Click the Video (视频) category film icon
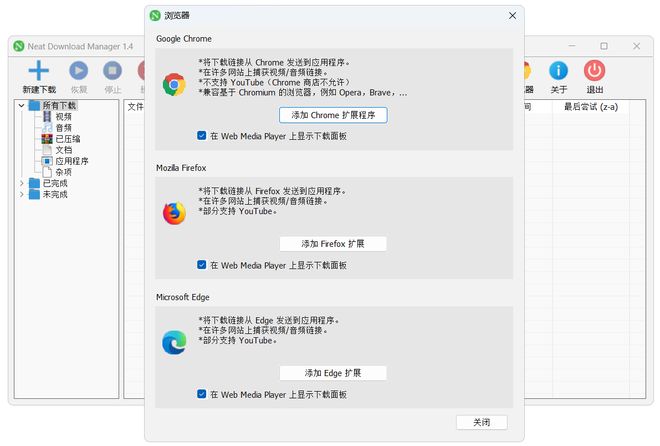The height and width of the screenshot is (446, 660). click(x=47, y=117)
